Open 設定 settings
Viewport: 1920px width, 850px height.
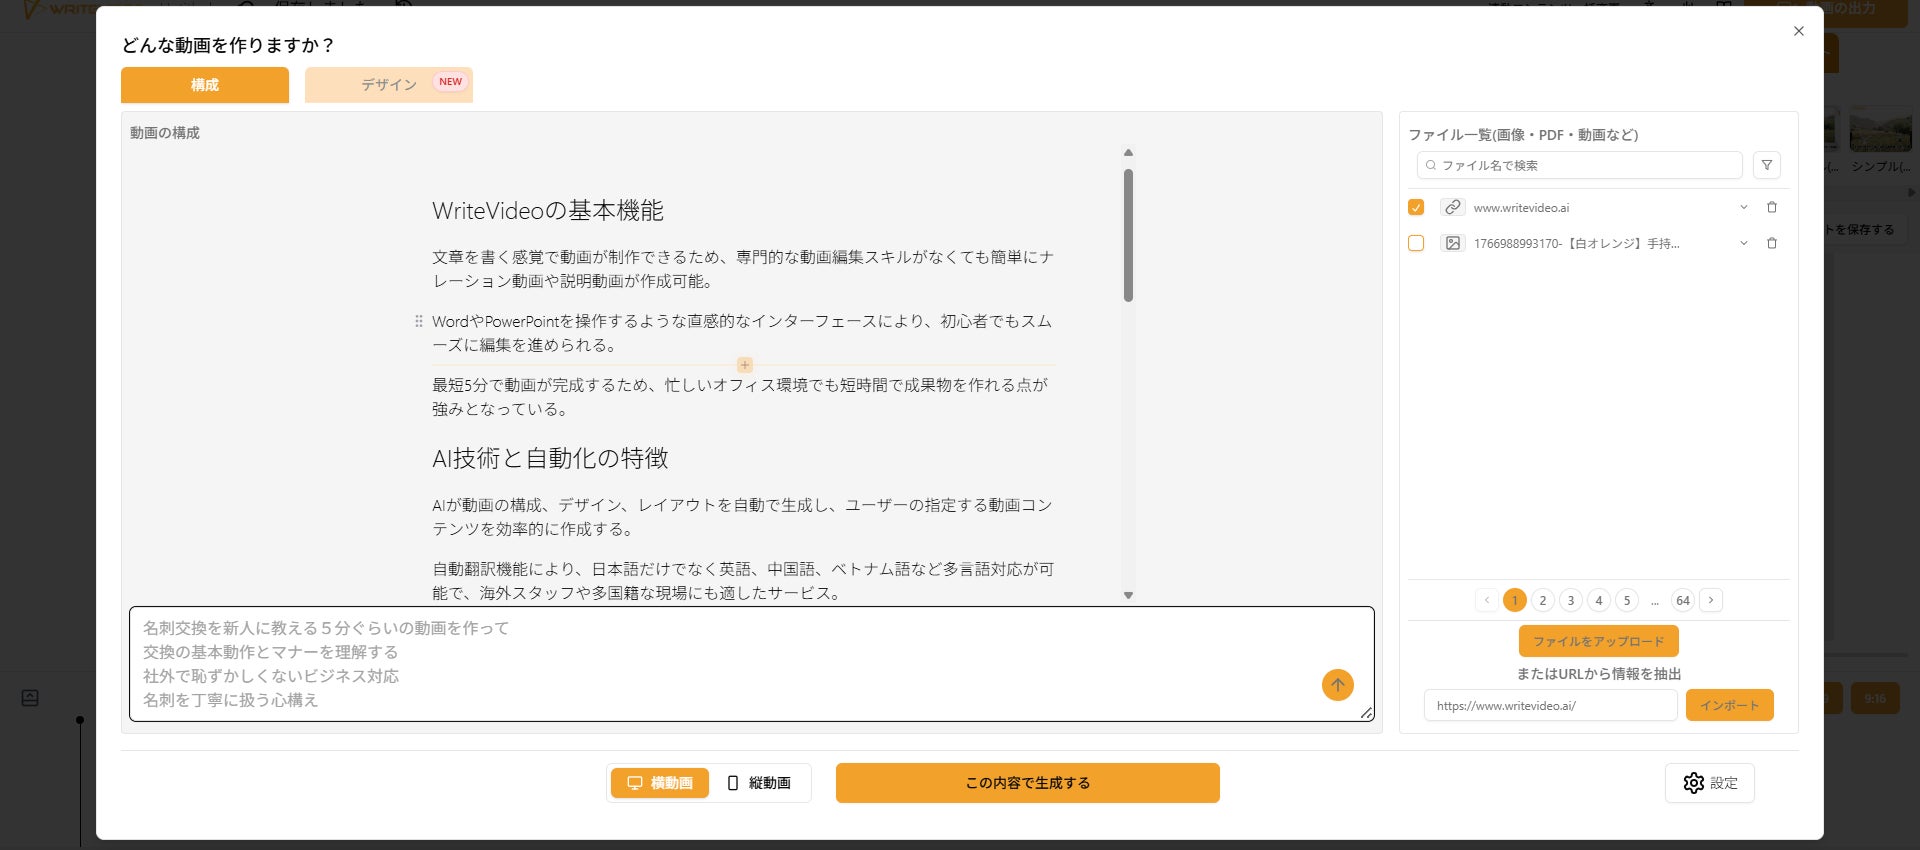click(1710, 783)
